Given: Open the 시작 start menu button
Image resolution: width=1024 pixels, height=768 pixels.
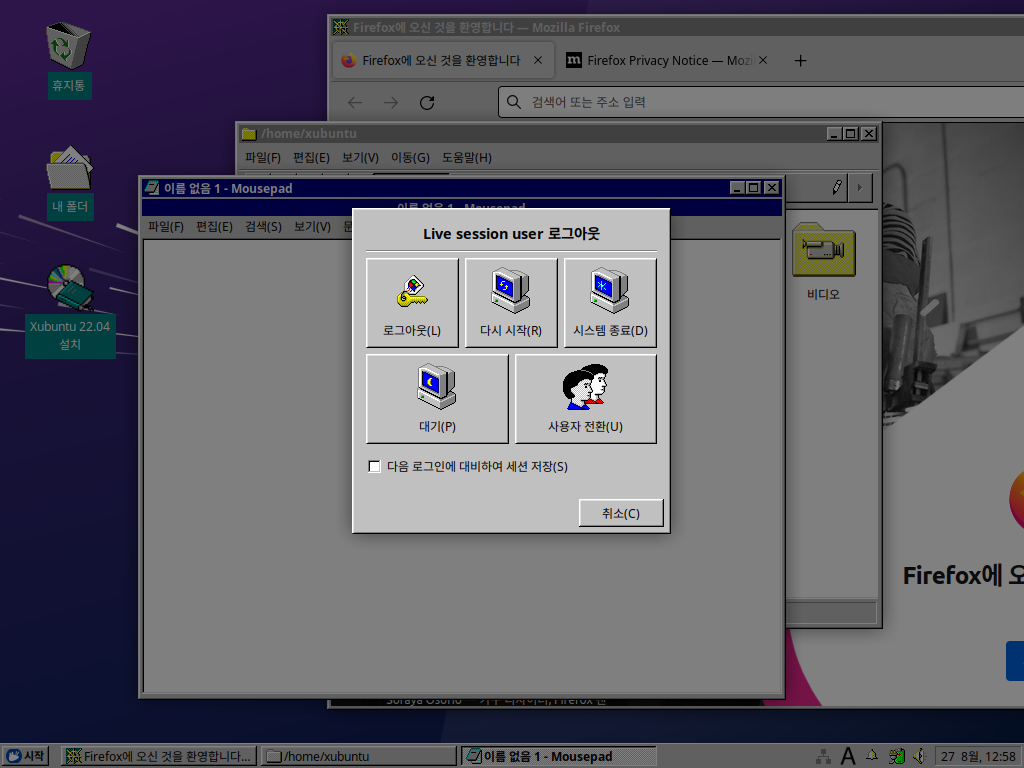Looking at the screenshot, I should point(26,756).
